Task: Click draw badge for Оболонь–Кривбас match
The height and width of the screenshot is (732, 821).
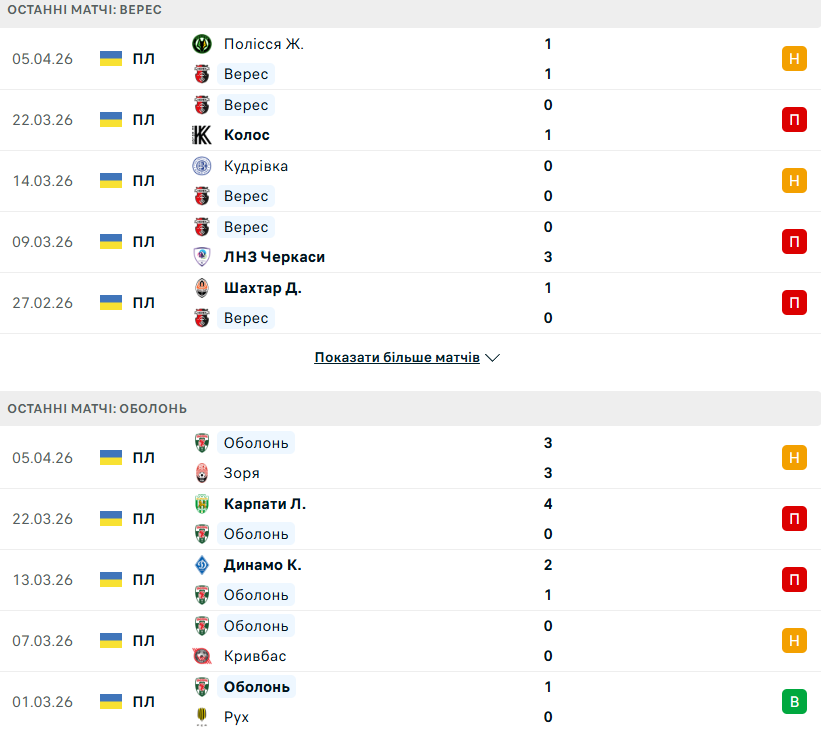Action: click(794, 641)
